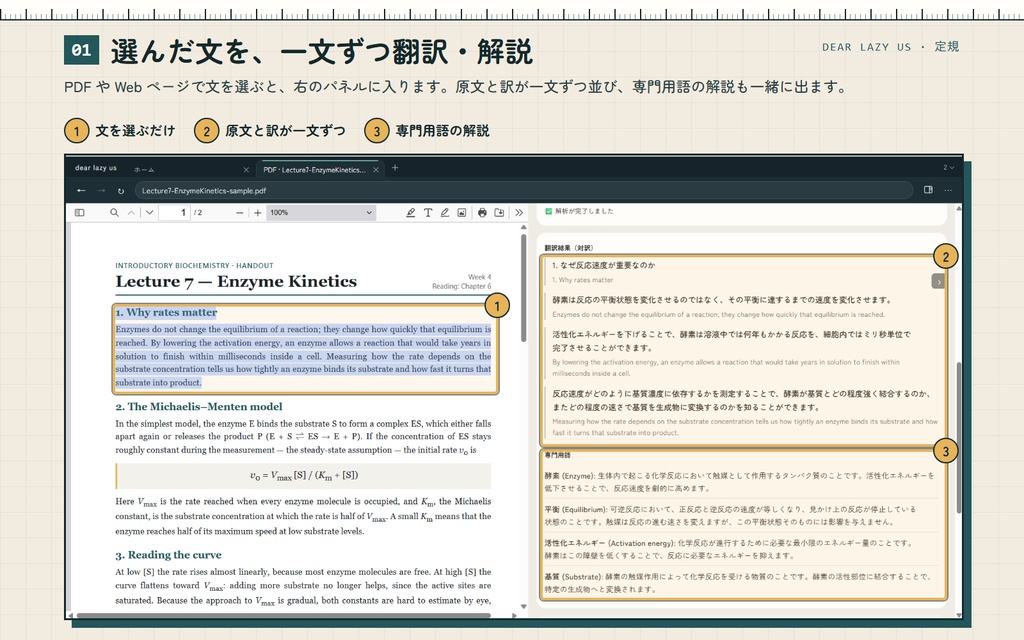Image resolution: width=1024 pixels, height=640 pixels.
Task: Click the green analysis-complete check icon
Action: (549, 211)
